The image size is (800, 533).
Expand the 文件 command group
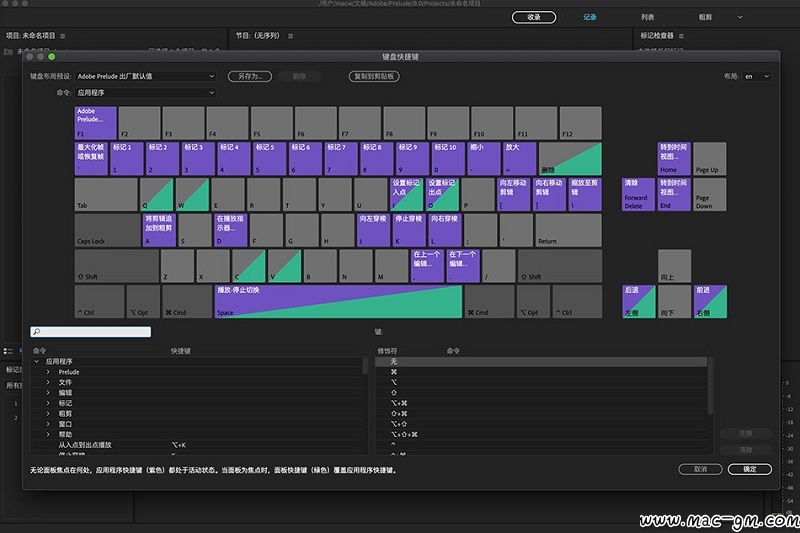(x=48, y=383)
